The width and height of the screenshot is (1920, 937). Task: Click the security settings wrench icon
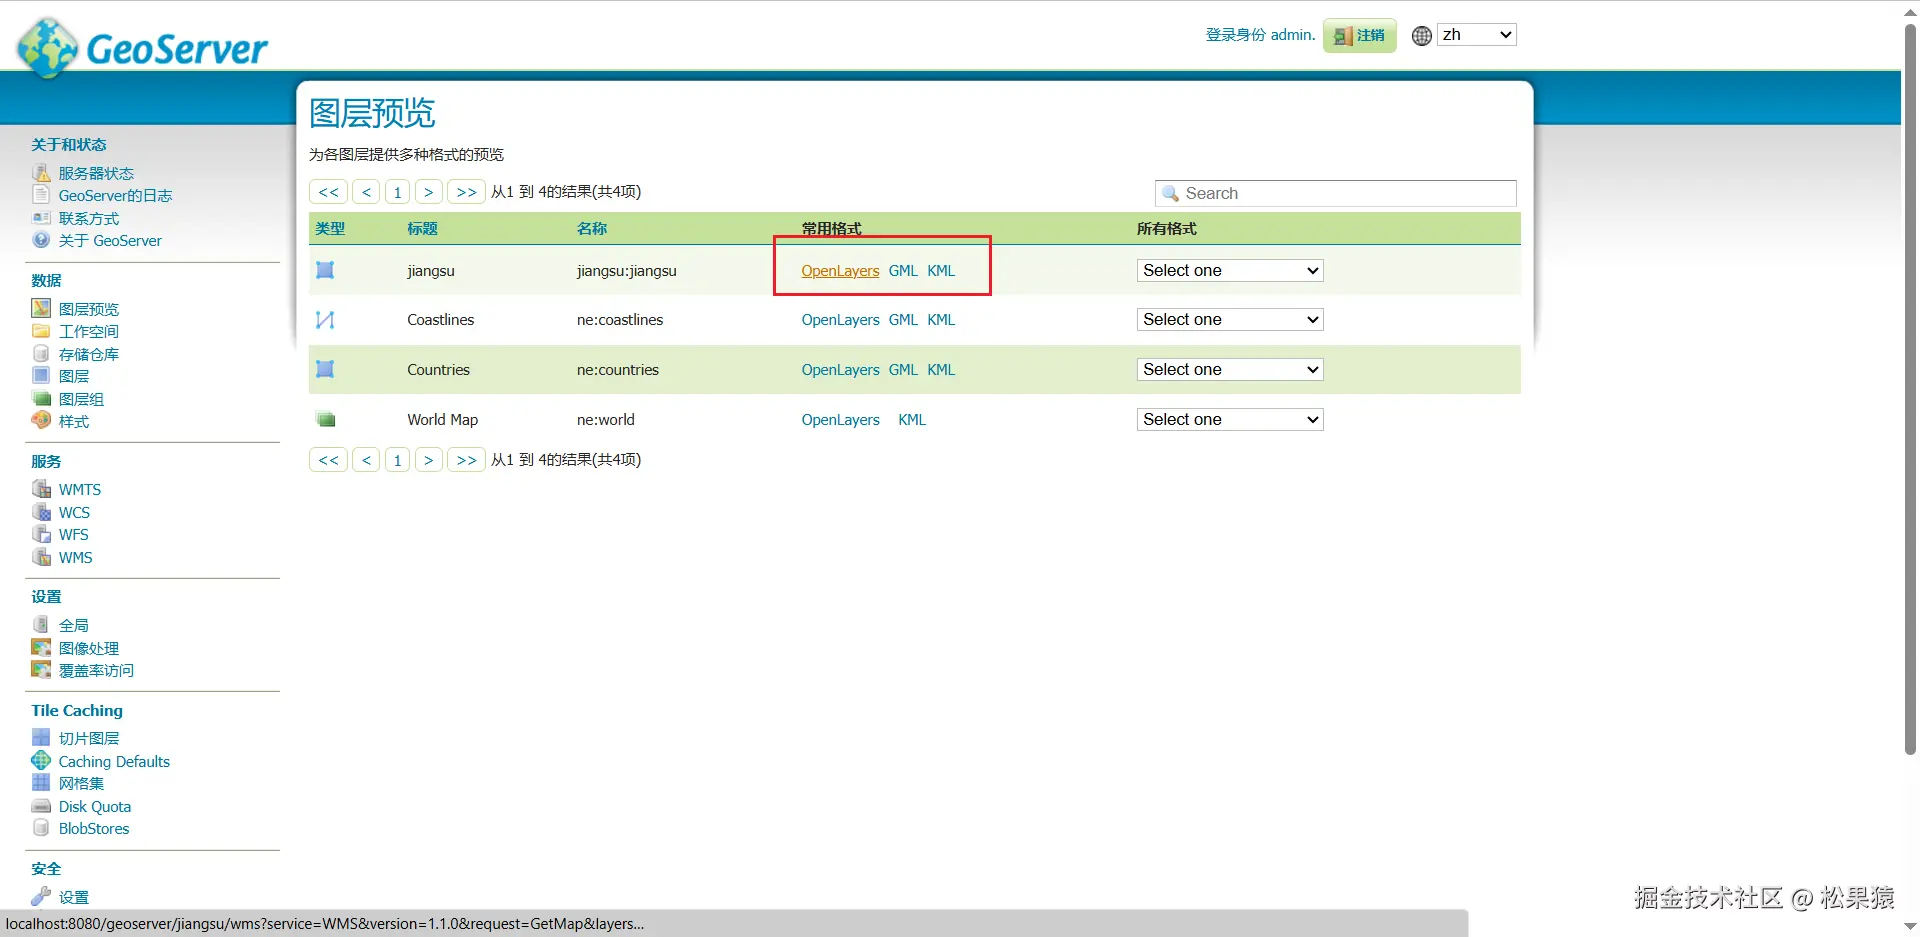coord(41,896)
